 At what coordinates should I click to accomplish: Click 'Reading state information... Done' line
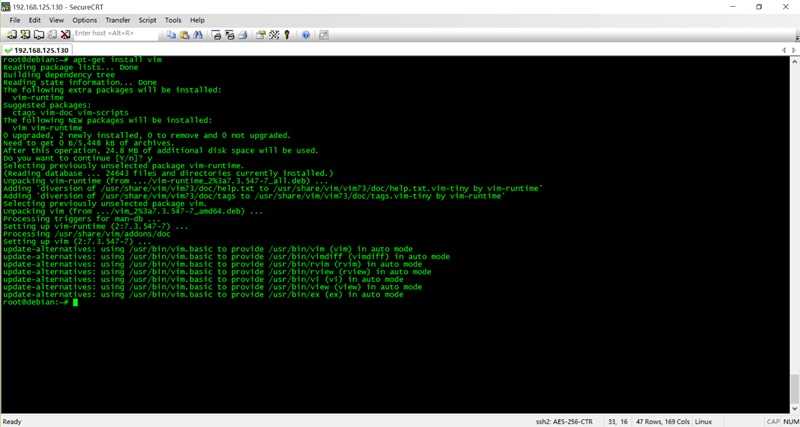pyautogui.click(x=80, y=83)
